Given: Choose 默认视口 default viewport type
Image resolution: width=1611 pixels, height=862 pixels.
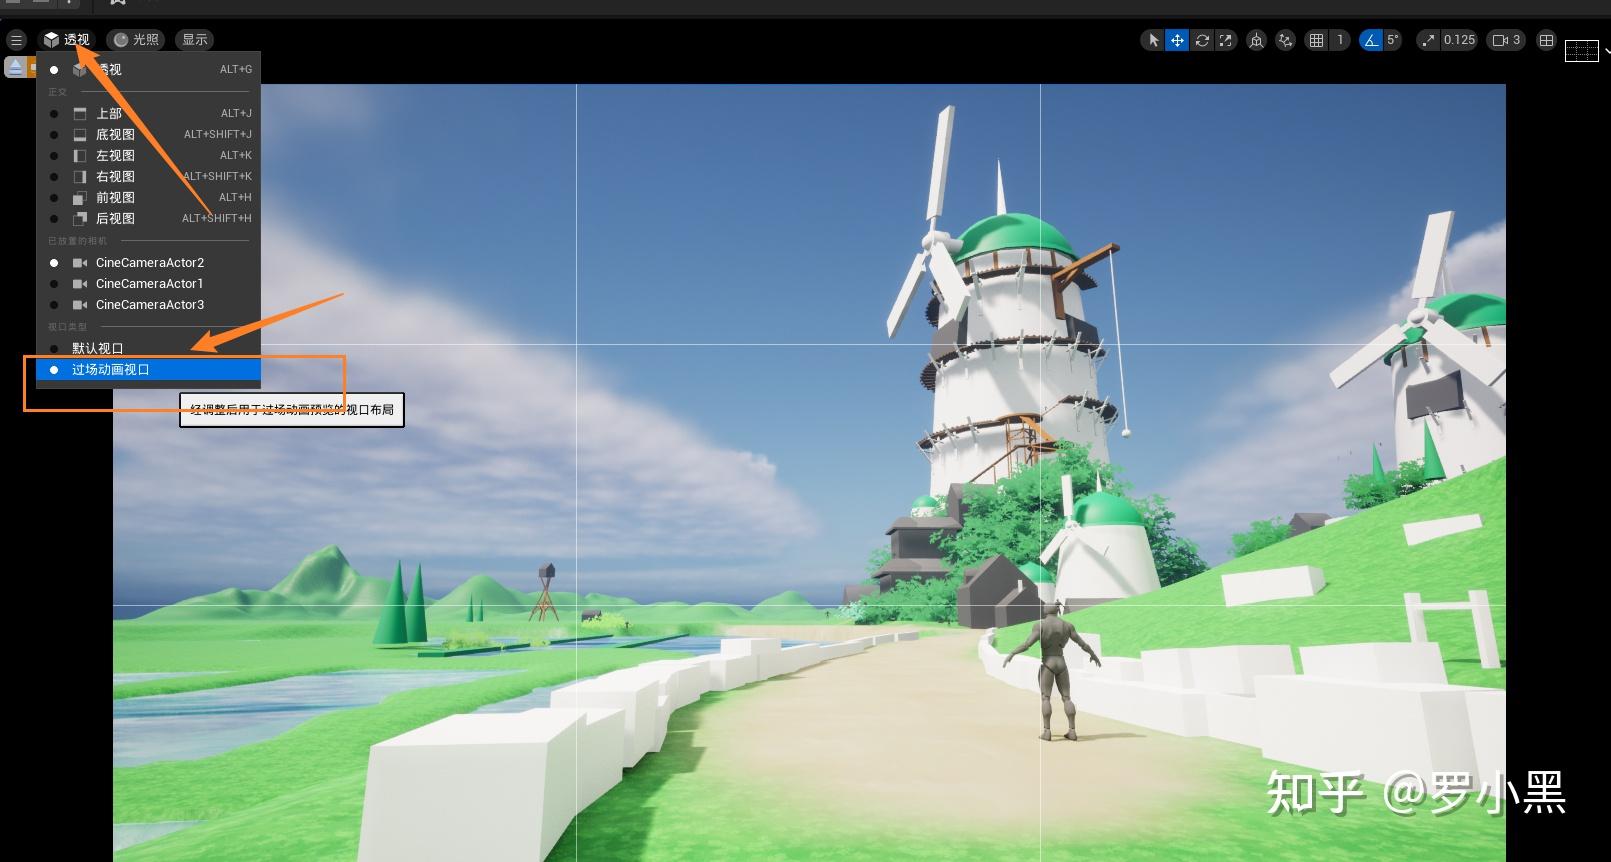Looking at the screenshot, I should coord(149,348).
